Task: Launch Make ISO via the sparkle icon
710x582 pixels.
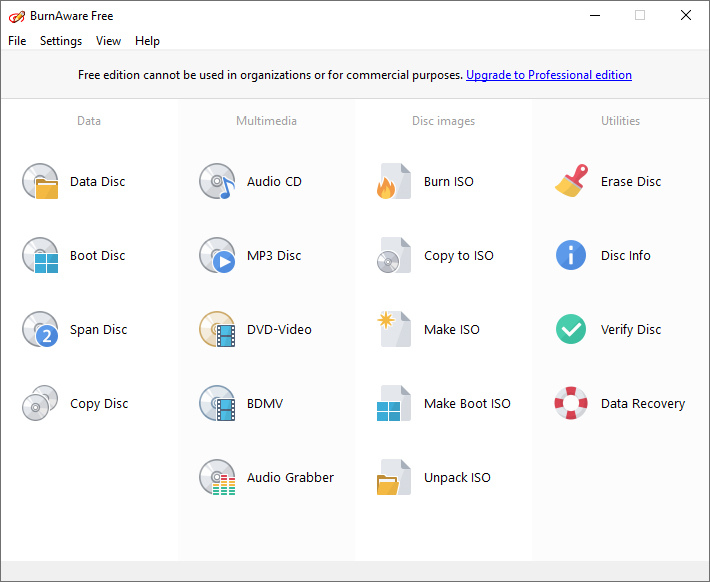Action: pyautogui.click(x=394, y=330)
